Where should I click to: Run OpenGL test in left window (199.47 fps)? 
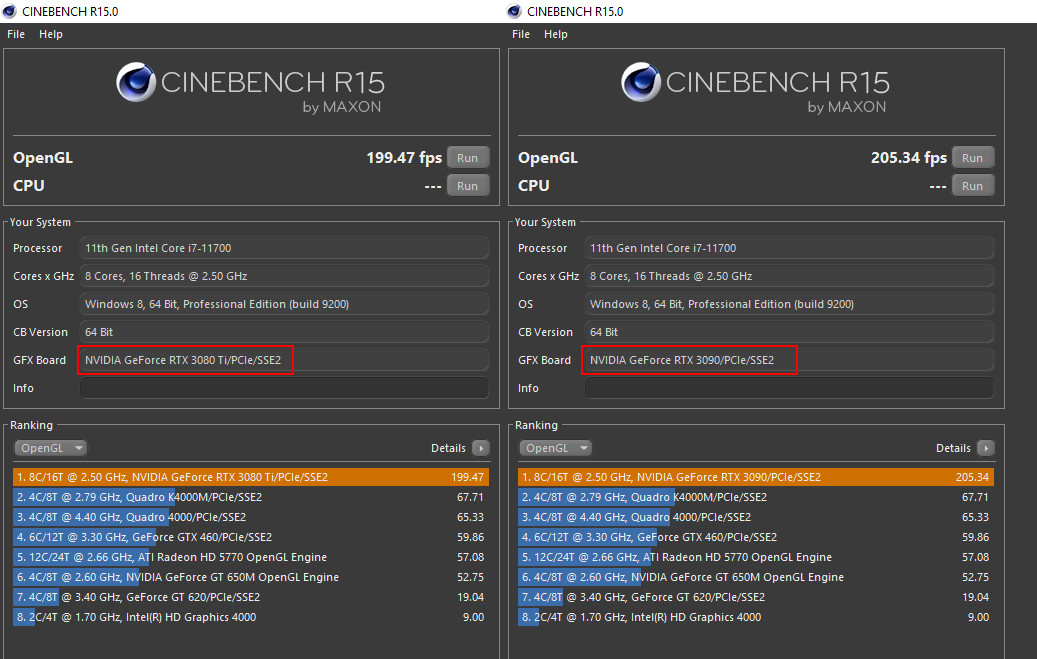(x=468, y=158)
